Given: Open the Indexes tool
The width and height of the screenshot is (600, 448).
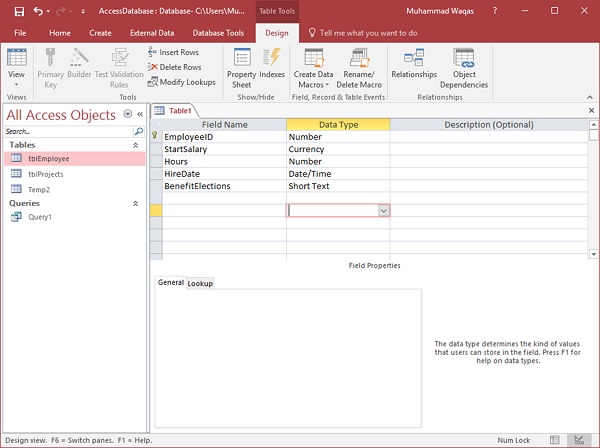Looking at the screenshot, I should pyautogui.click(x=272, y=64).
